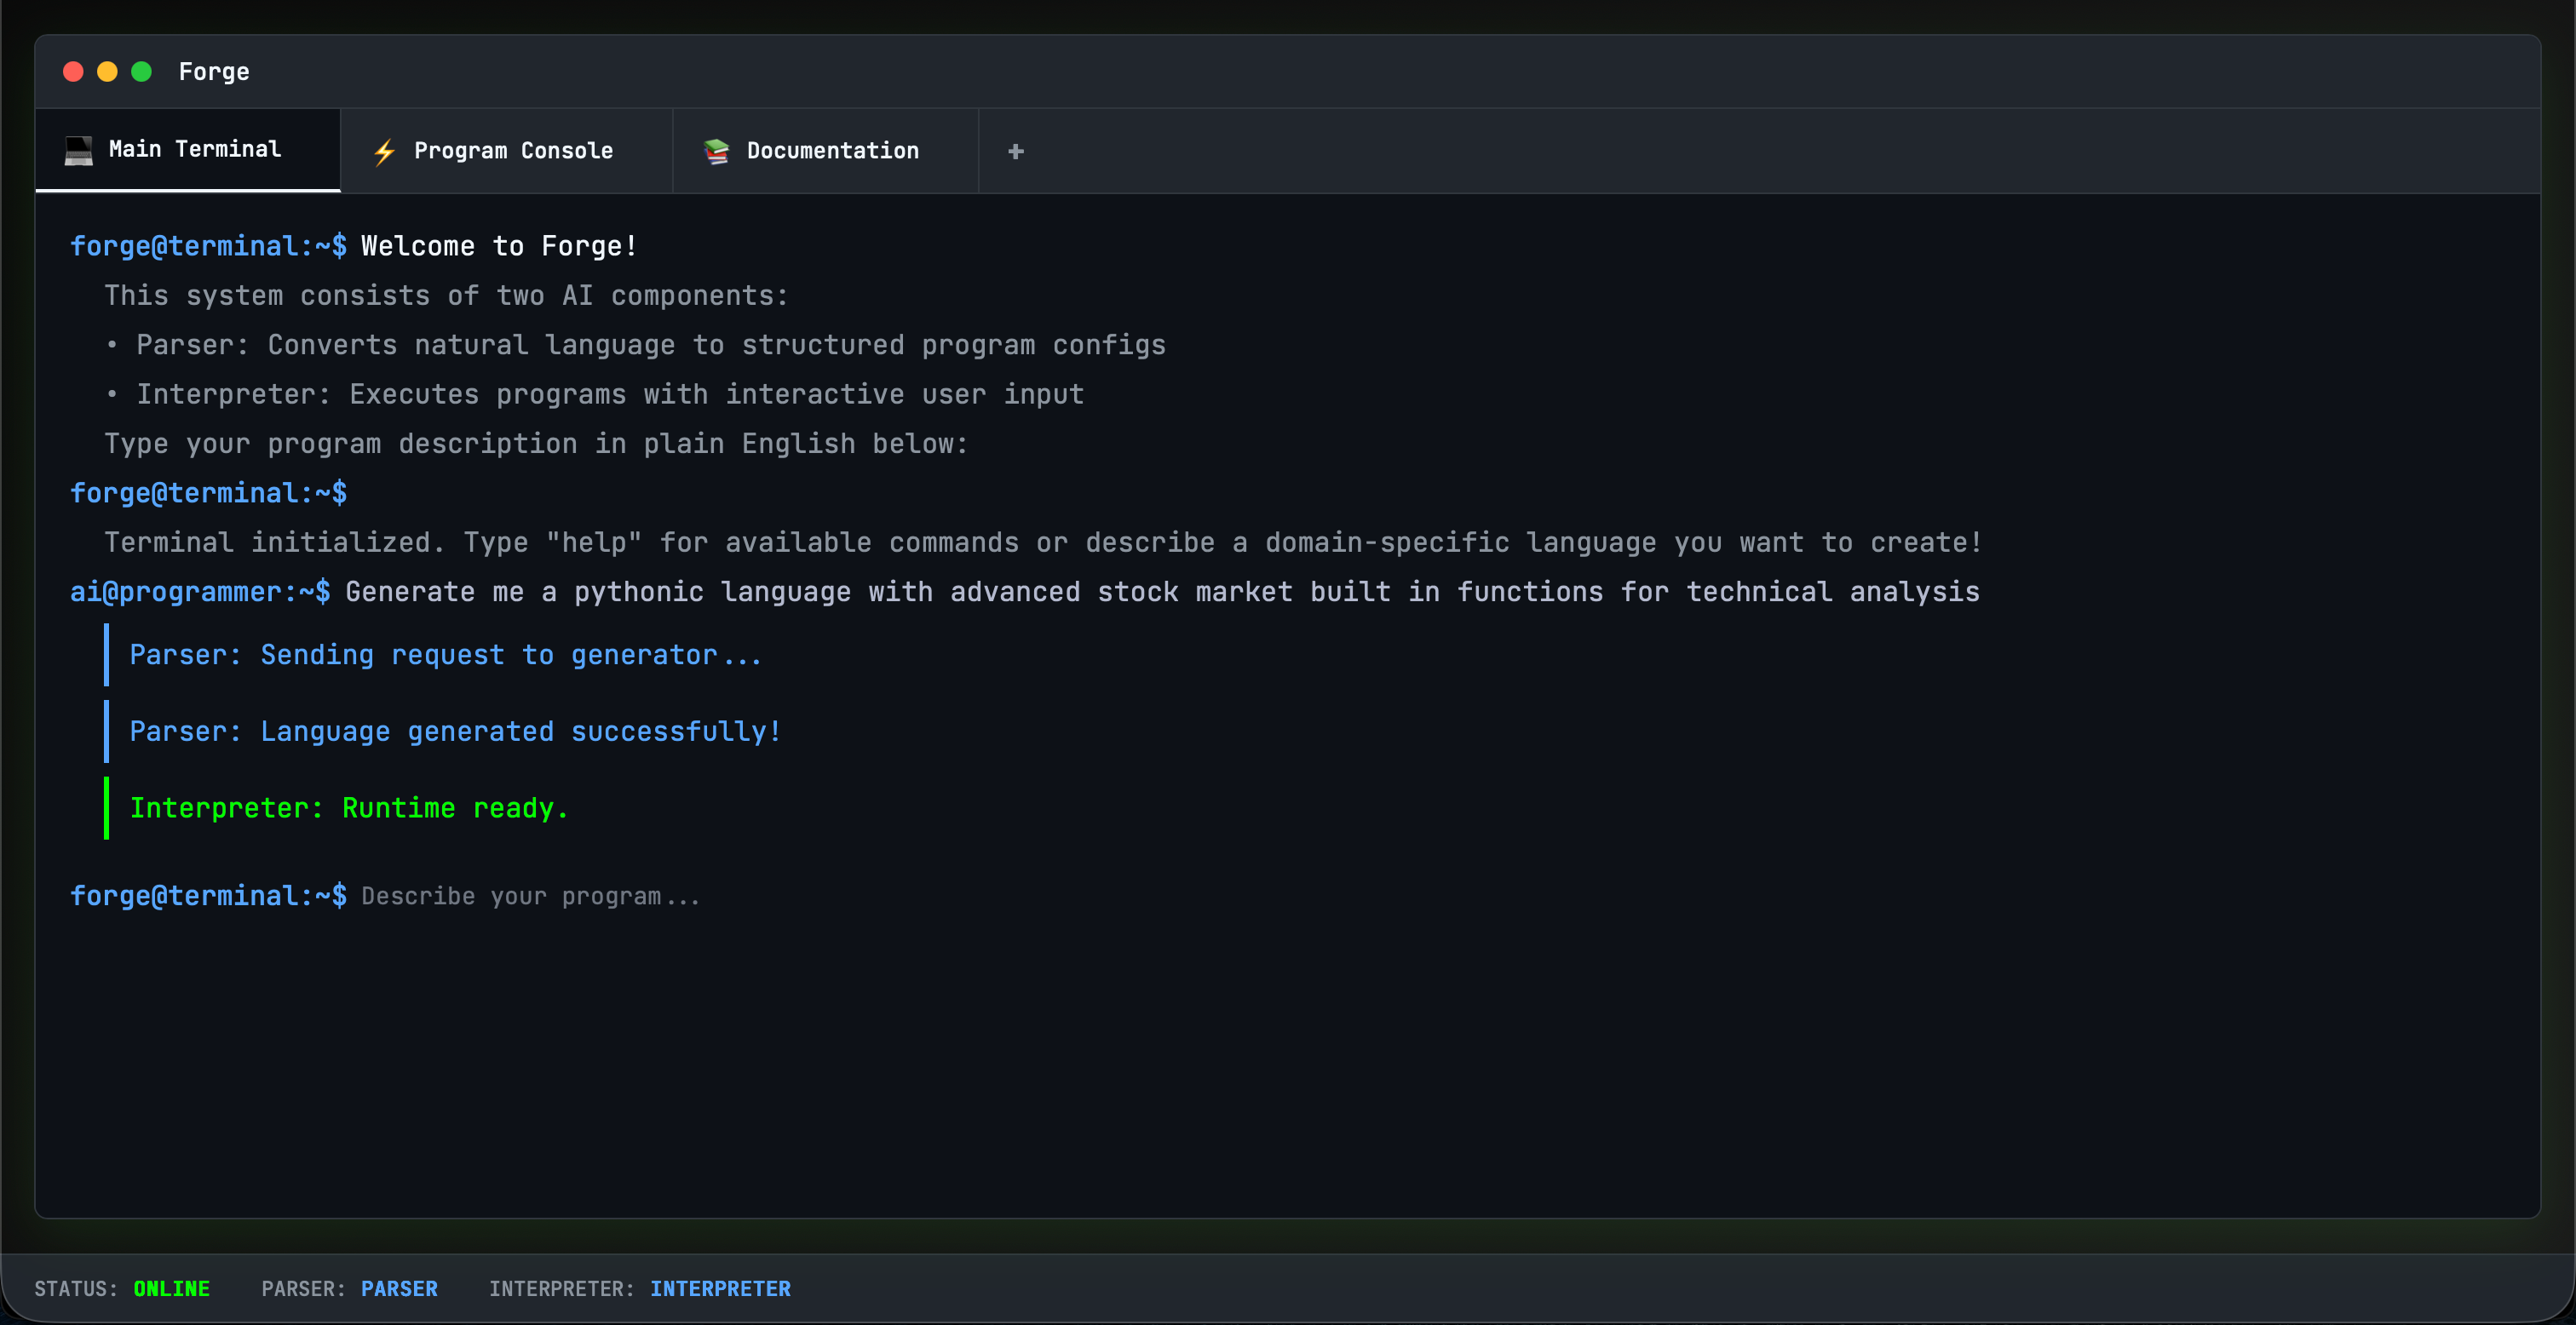Click the yellow minimize window button
This screenshot has width=2576, height=1325.
tap(107, 72)
